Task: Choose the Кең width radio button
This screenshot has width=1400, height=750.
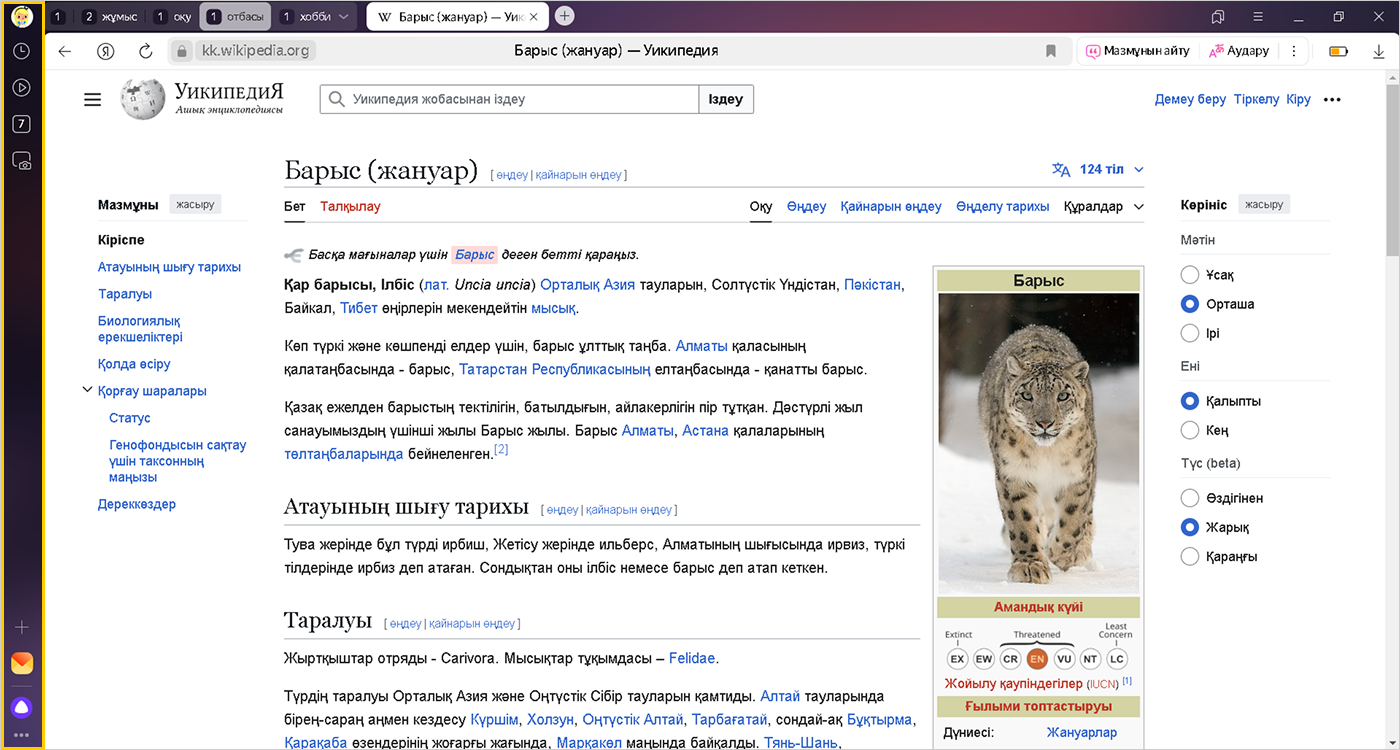Action: 1190,430
